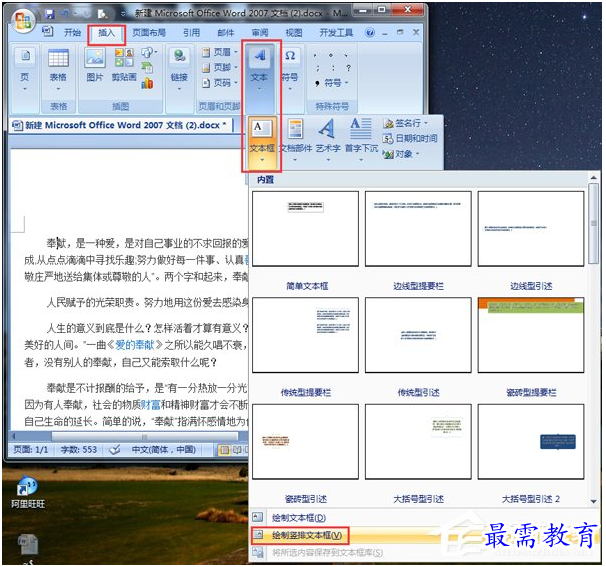The width and height of the screenshot is (606, 567).
Task: Click gallery scrollbar down arrow
Action: point(593,501)
